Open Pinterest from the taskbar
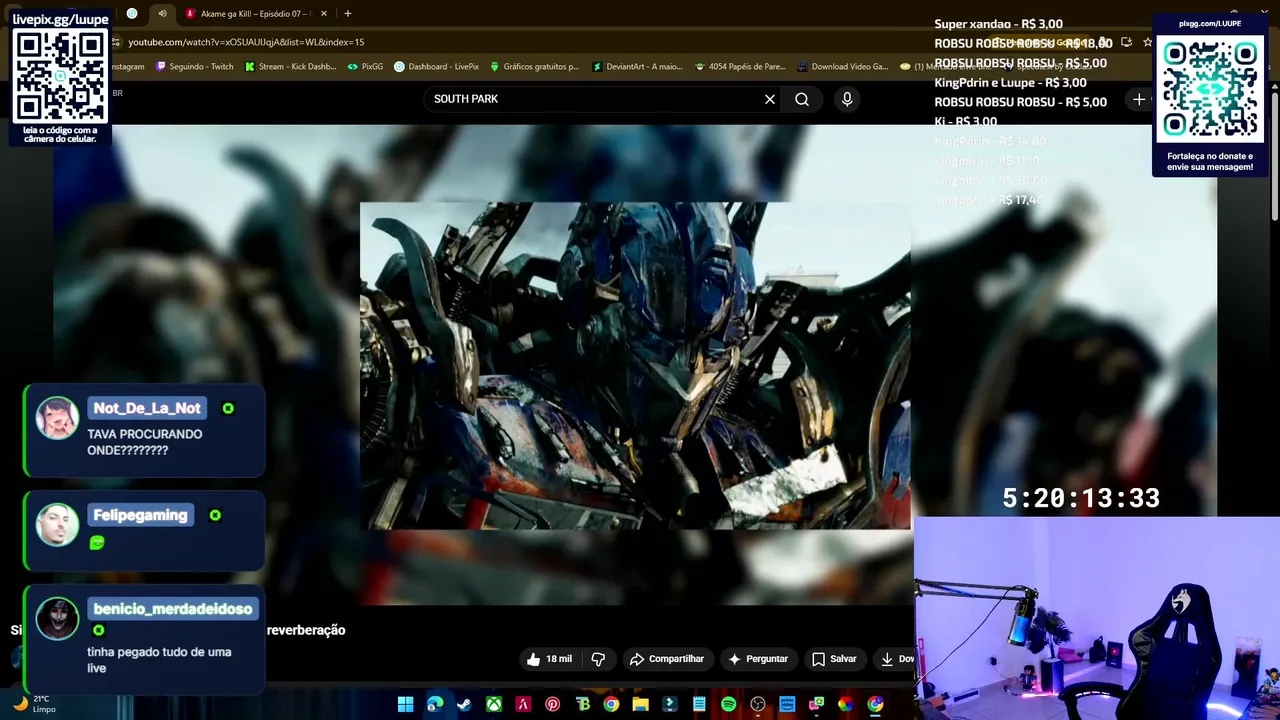1280x720 pixels. pos(552,704)
